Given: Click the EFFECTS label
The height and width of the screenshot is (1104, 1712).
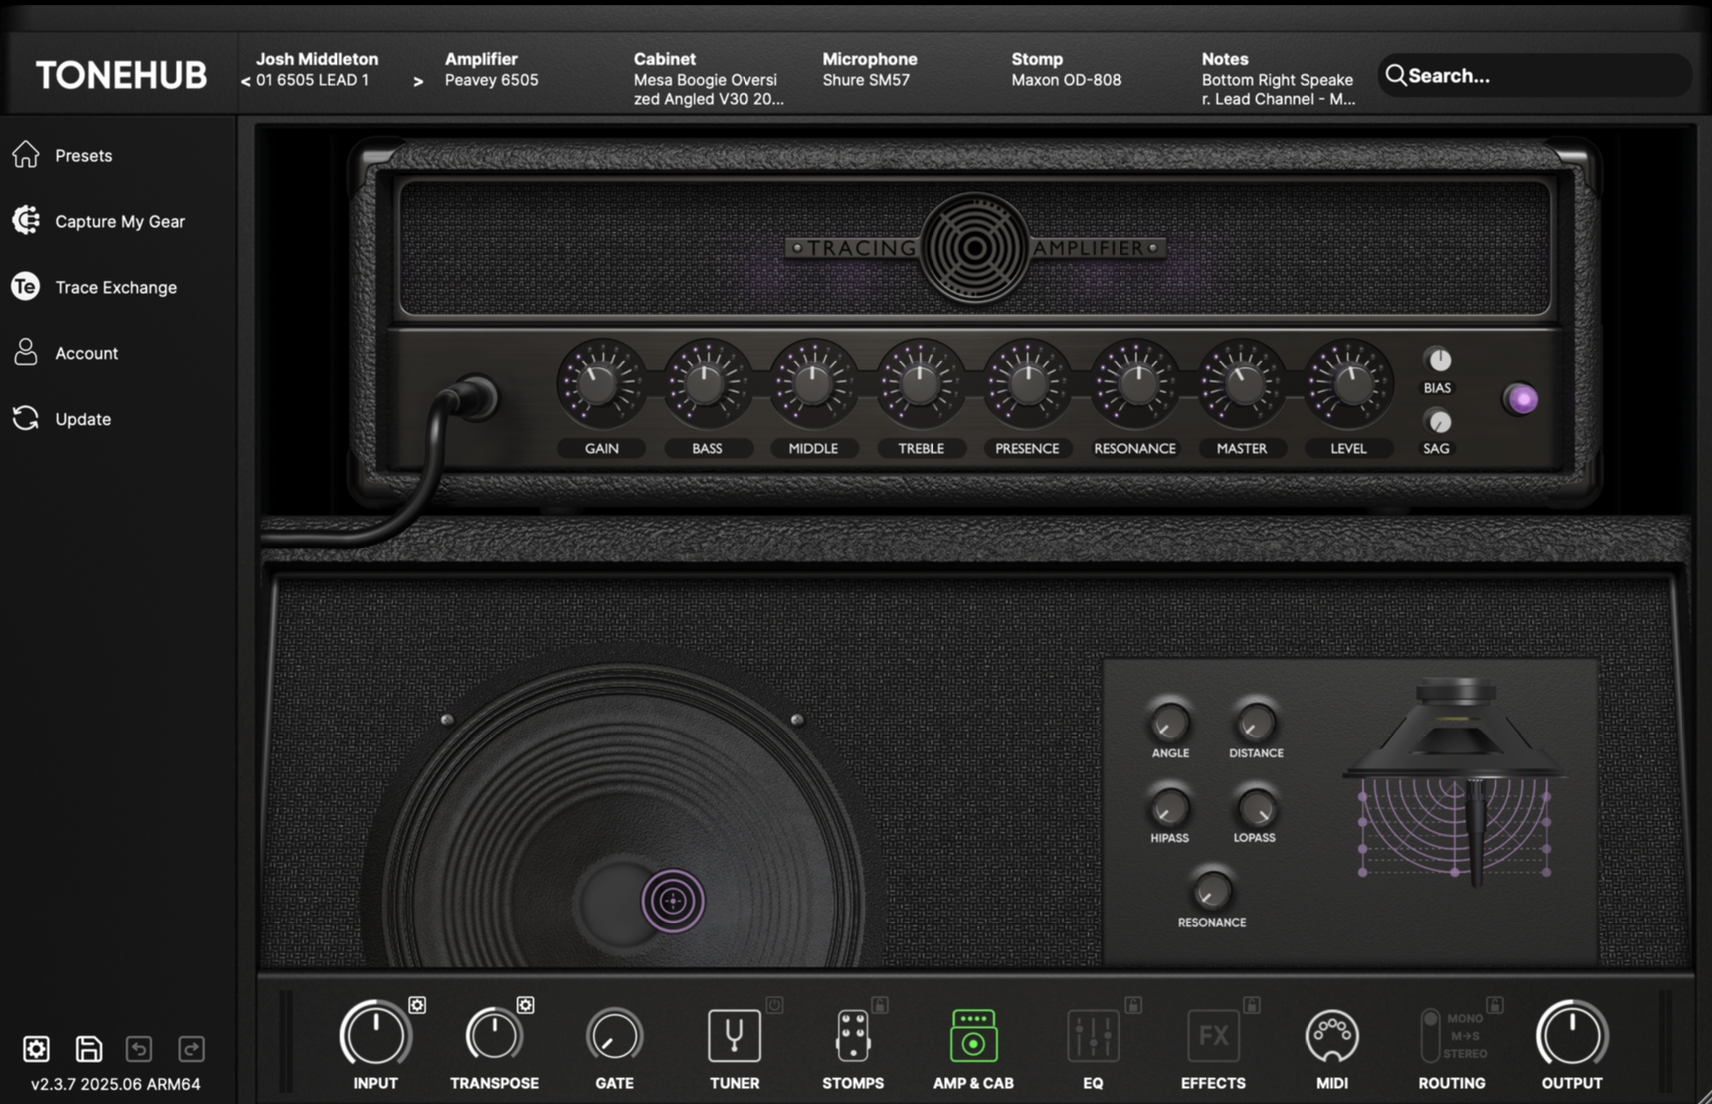Looking at the screenshot, I should (x=1213, y=1083).
